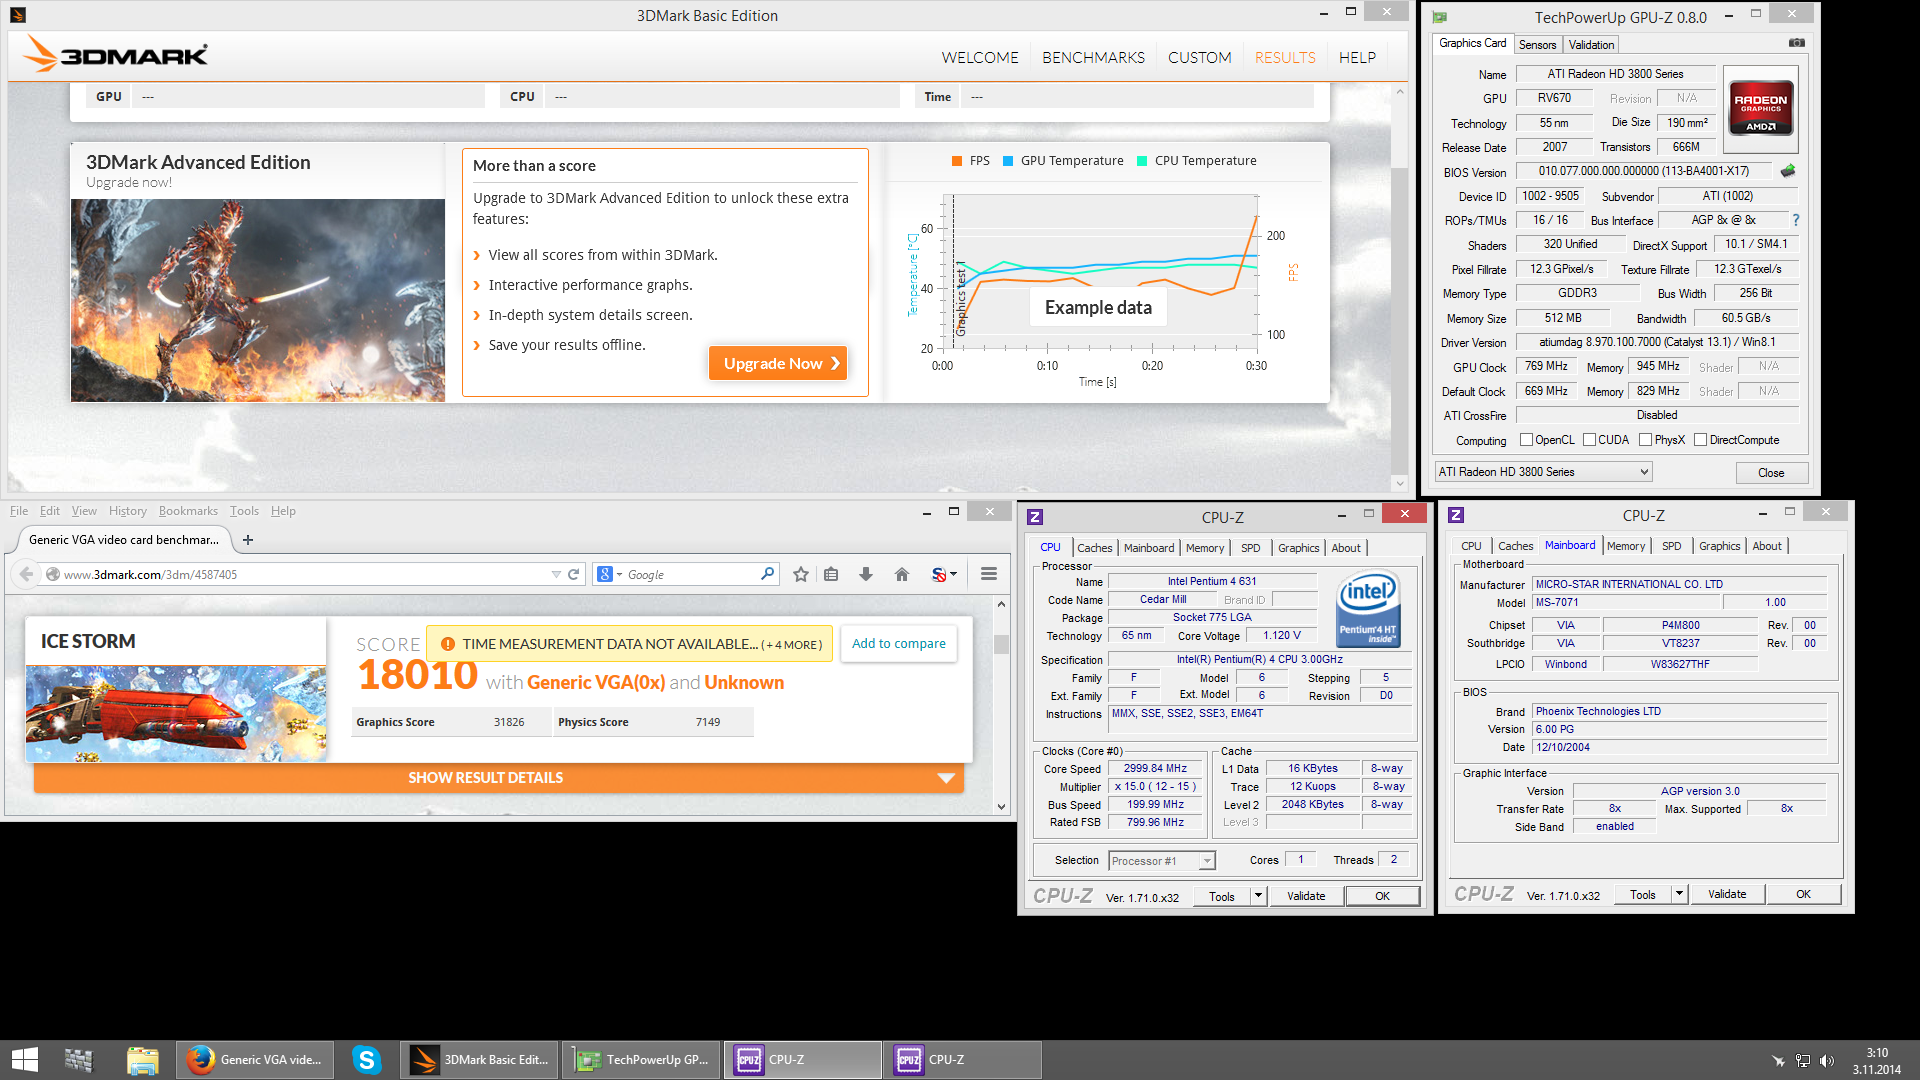Viewport: 1920px width, 1080px height.
Task: Click the FPS legend color swatch
Action: pos(957,161)
